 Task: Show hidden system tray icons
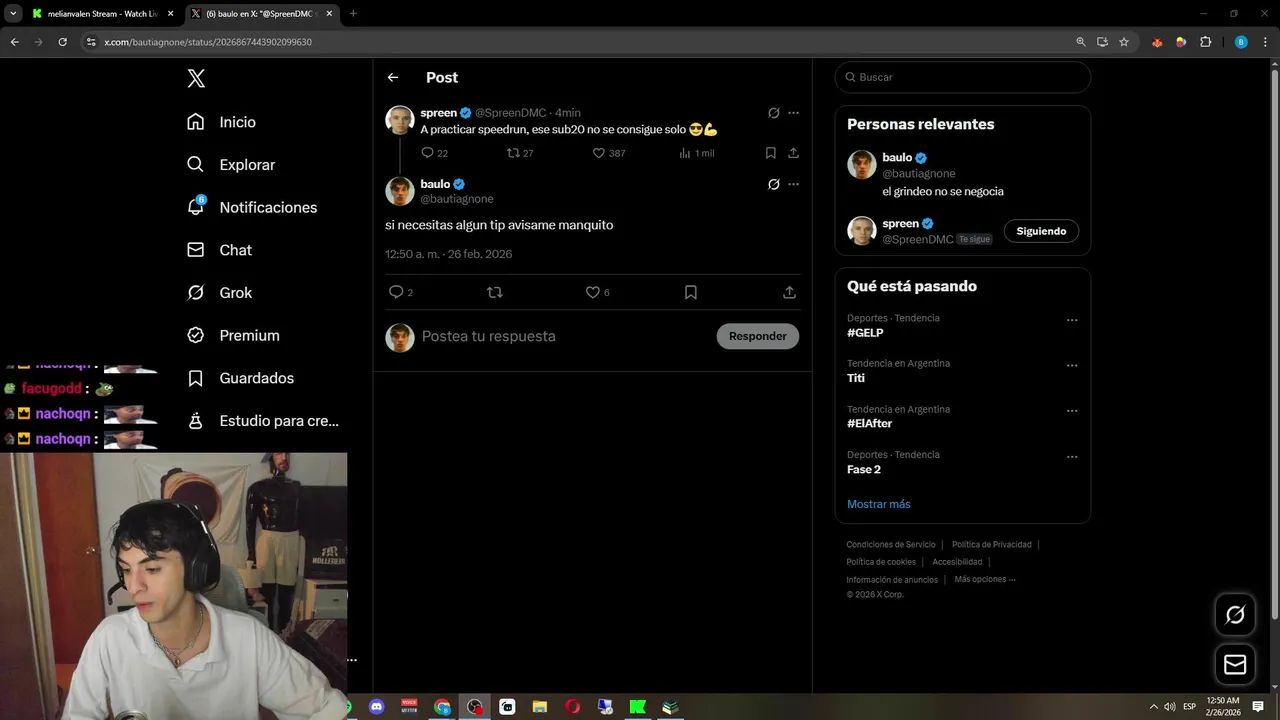pyautogui.click(x=1153, y=707)
